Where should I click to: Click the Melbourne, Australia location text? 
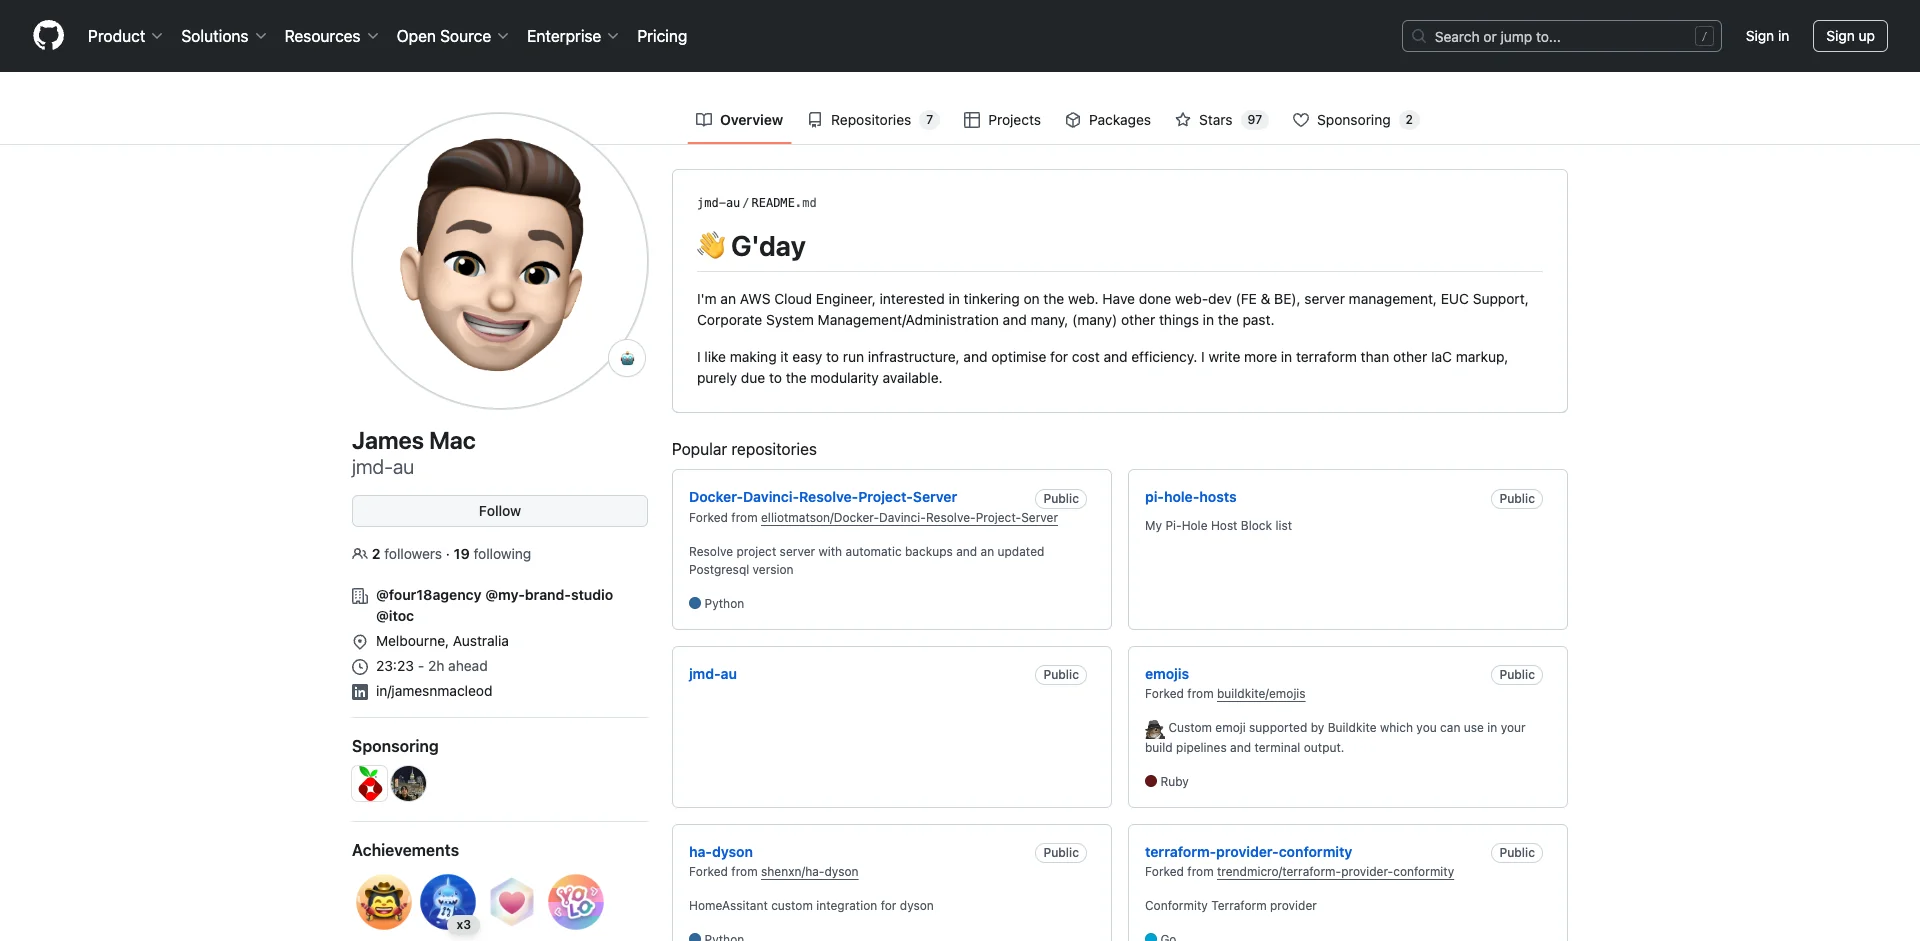(x=442, y=641)
